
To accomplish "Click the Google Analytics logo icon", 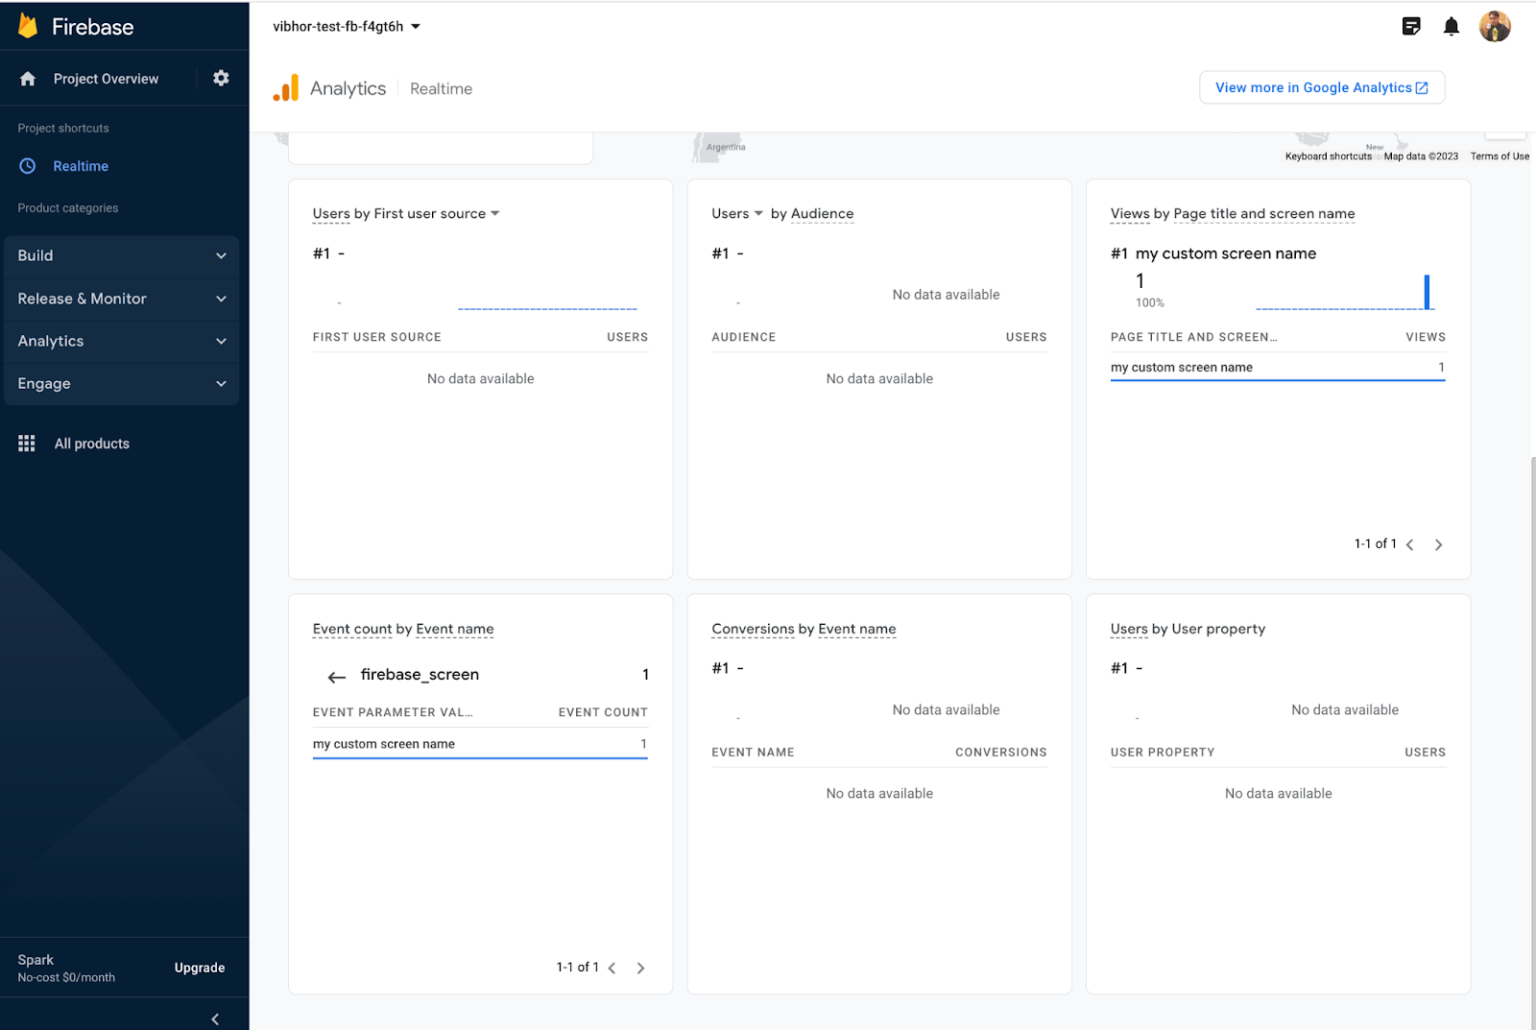I will [x=286, y=88].
